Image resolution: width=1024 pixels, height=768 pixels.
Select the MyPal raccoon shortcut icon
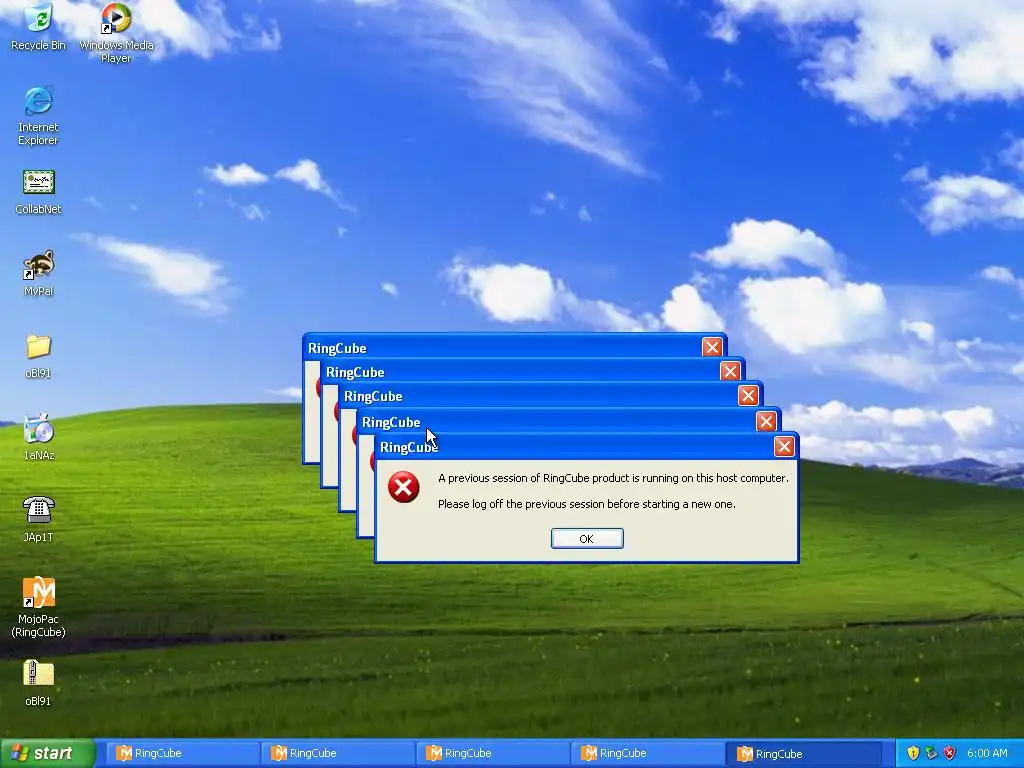[39, 273]
